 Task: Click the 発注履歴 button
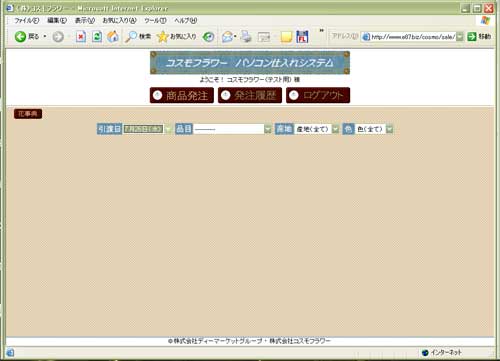pos(250,95)
